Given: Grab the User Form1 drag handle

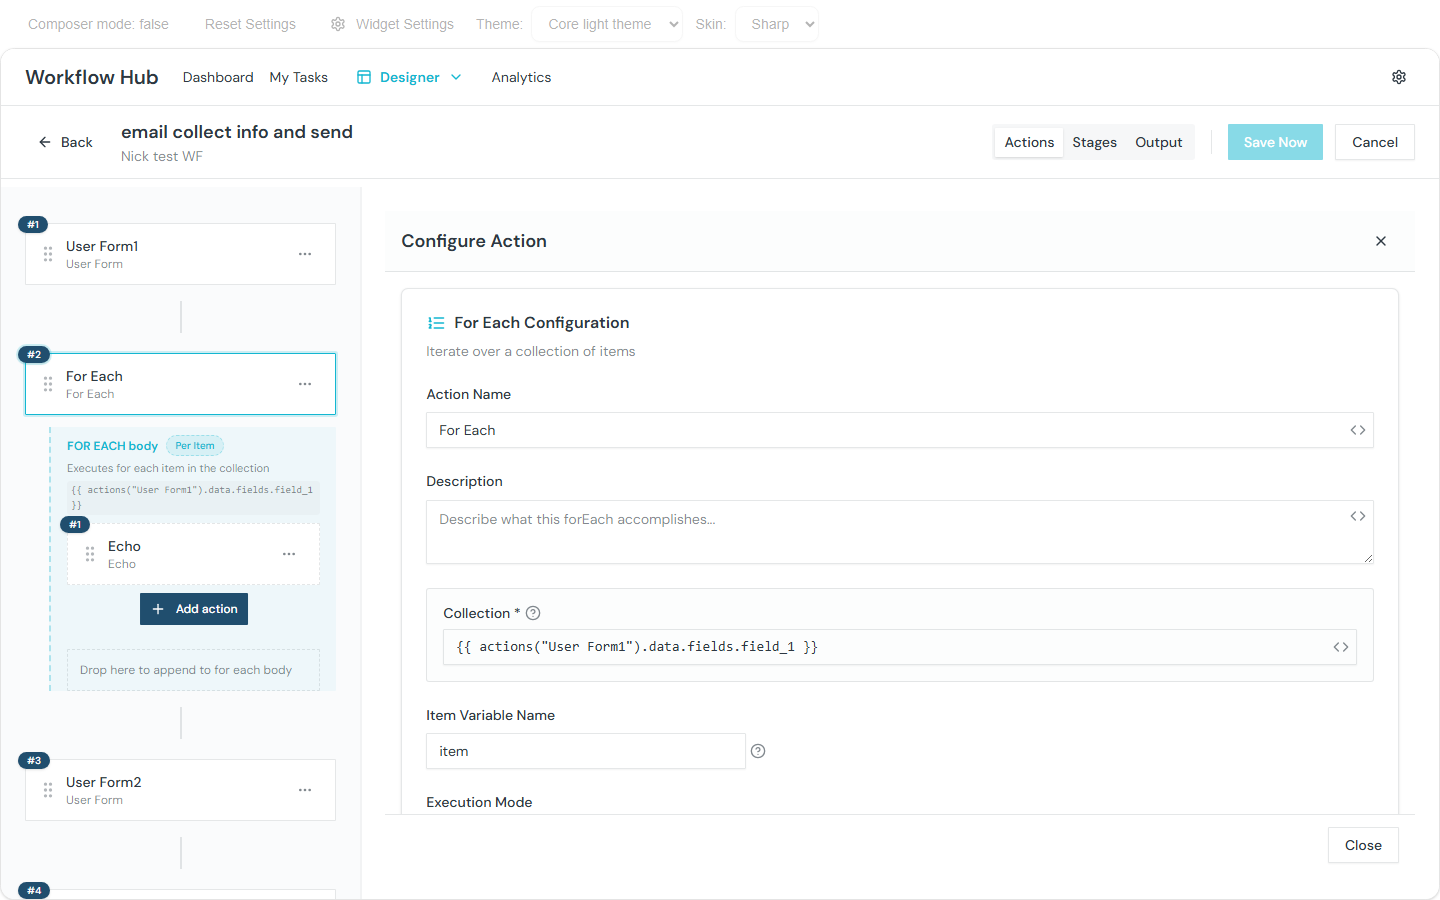Looking at the screenshot, I should click(x=48, y=254).
